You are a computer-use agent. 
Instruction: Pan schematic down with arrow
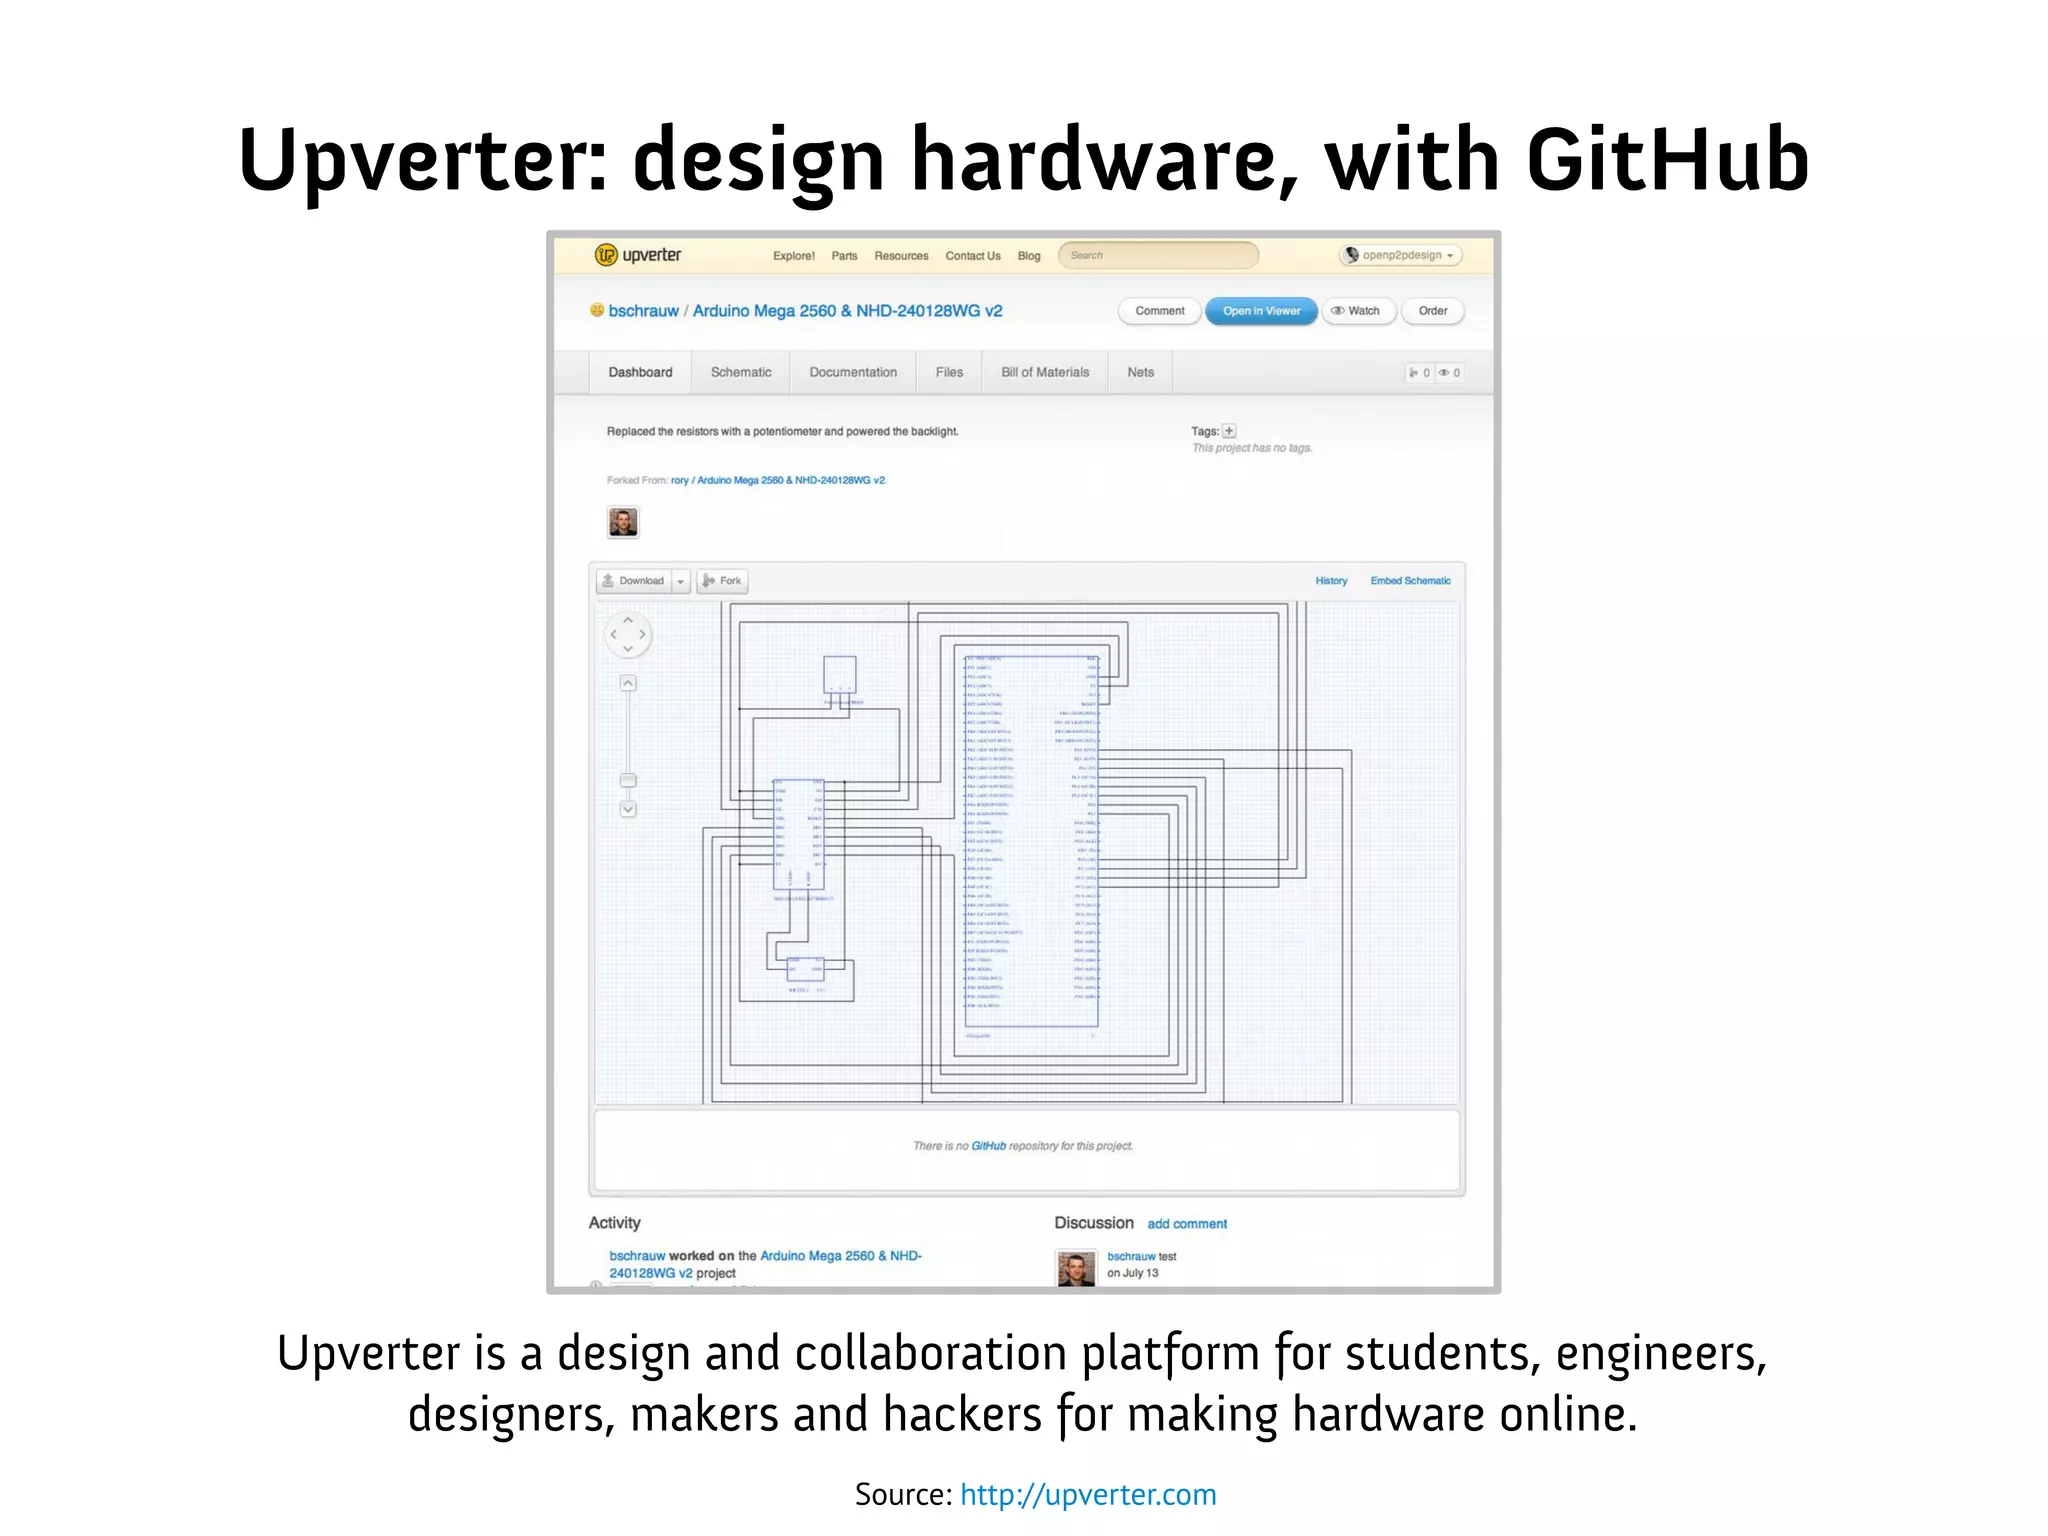click(x=628, y=649)
